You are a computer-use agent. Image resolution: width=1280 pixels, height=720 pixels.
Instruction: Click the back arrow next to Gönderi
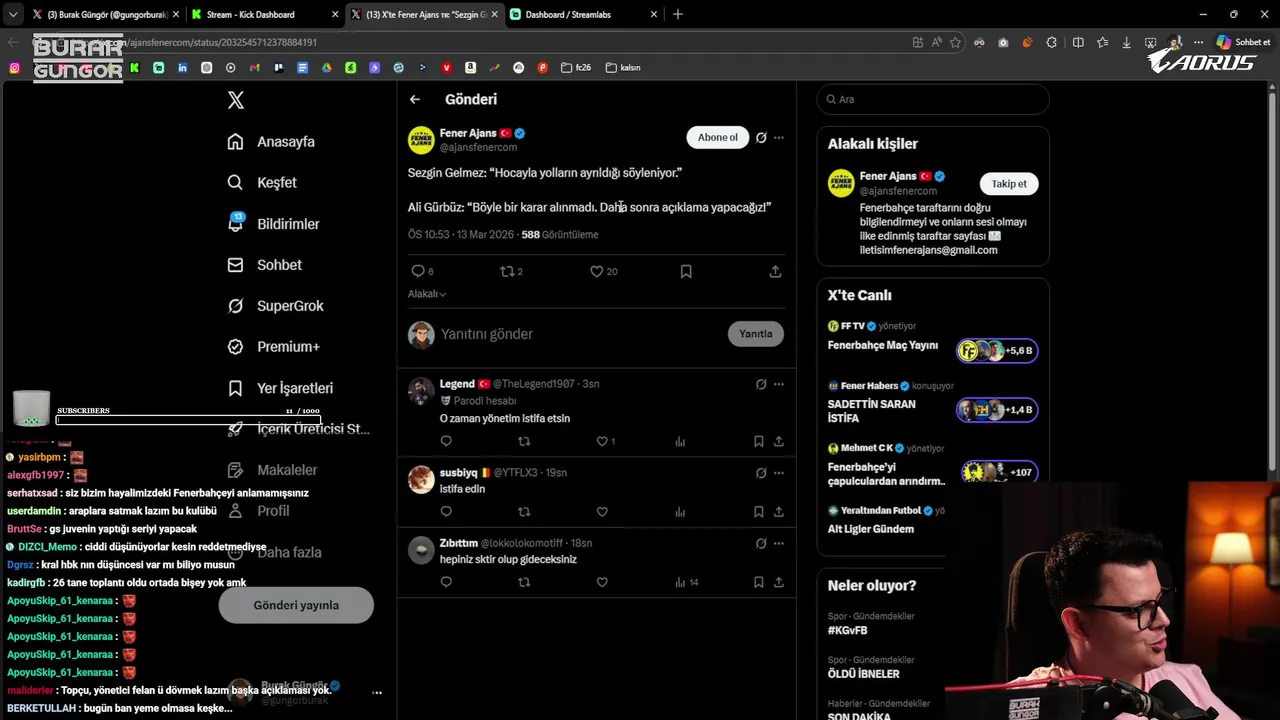(x=415, y=99)
